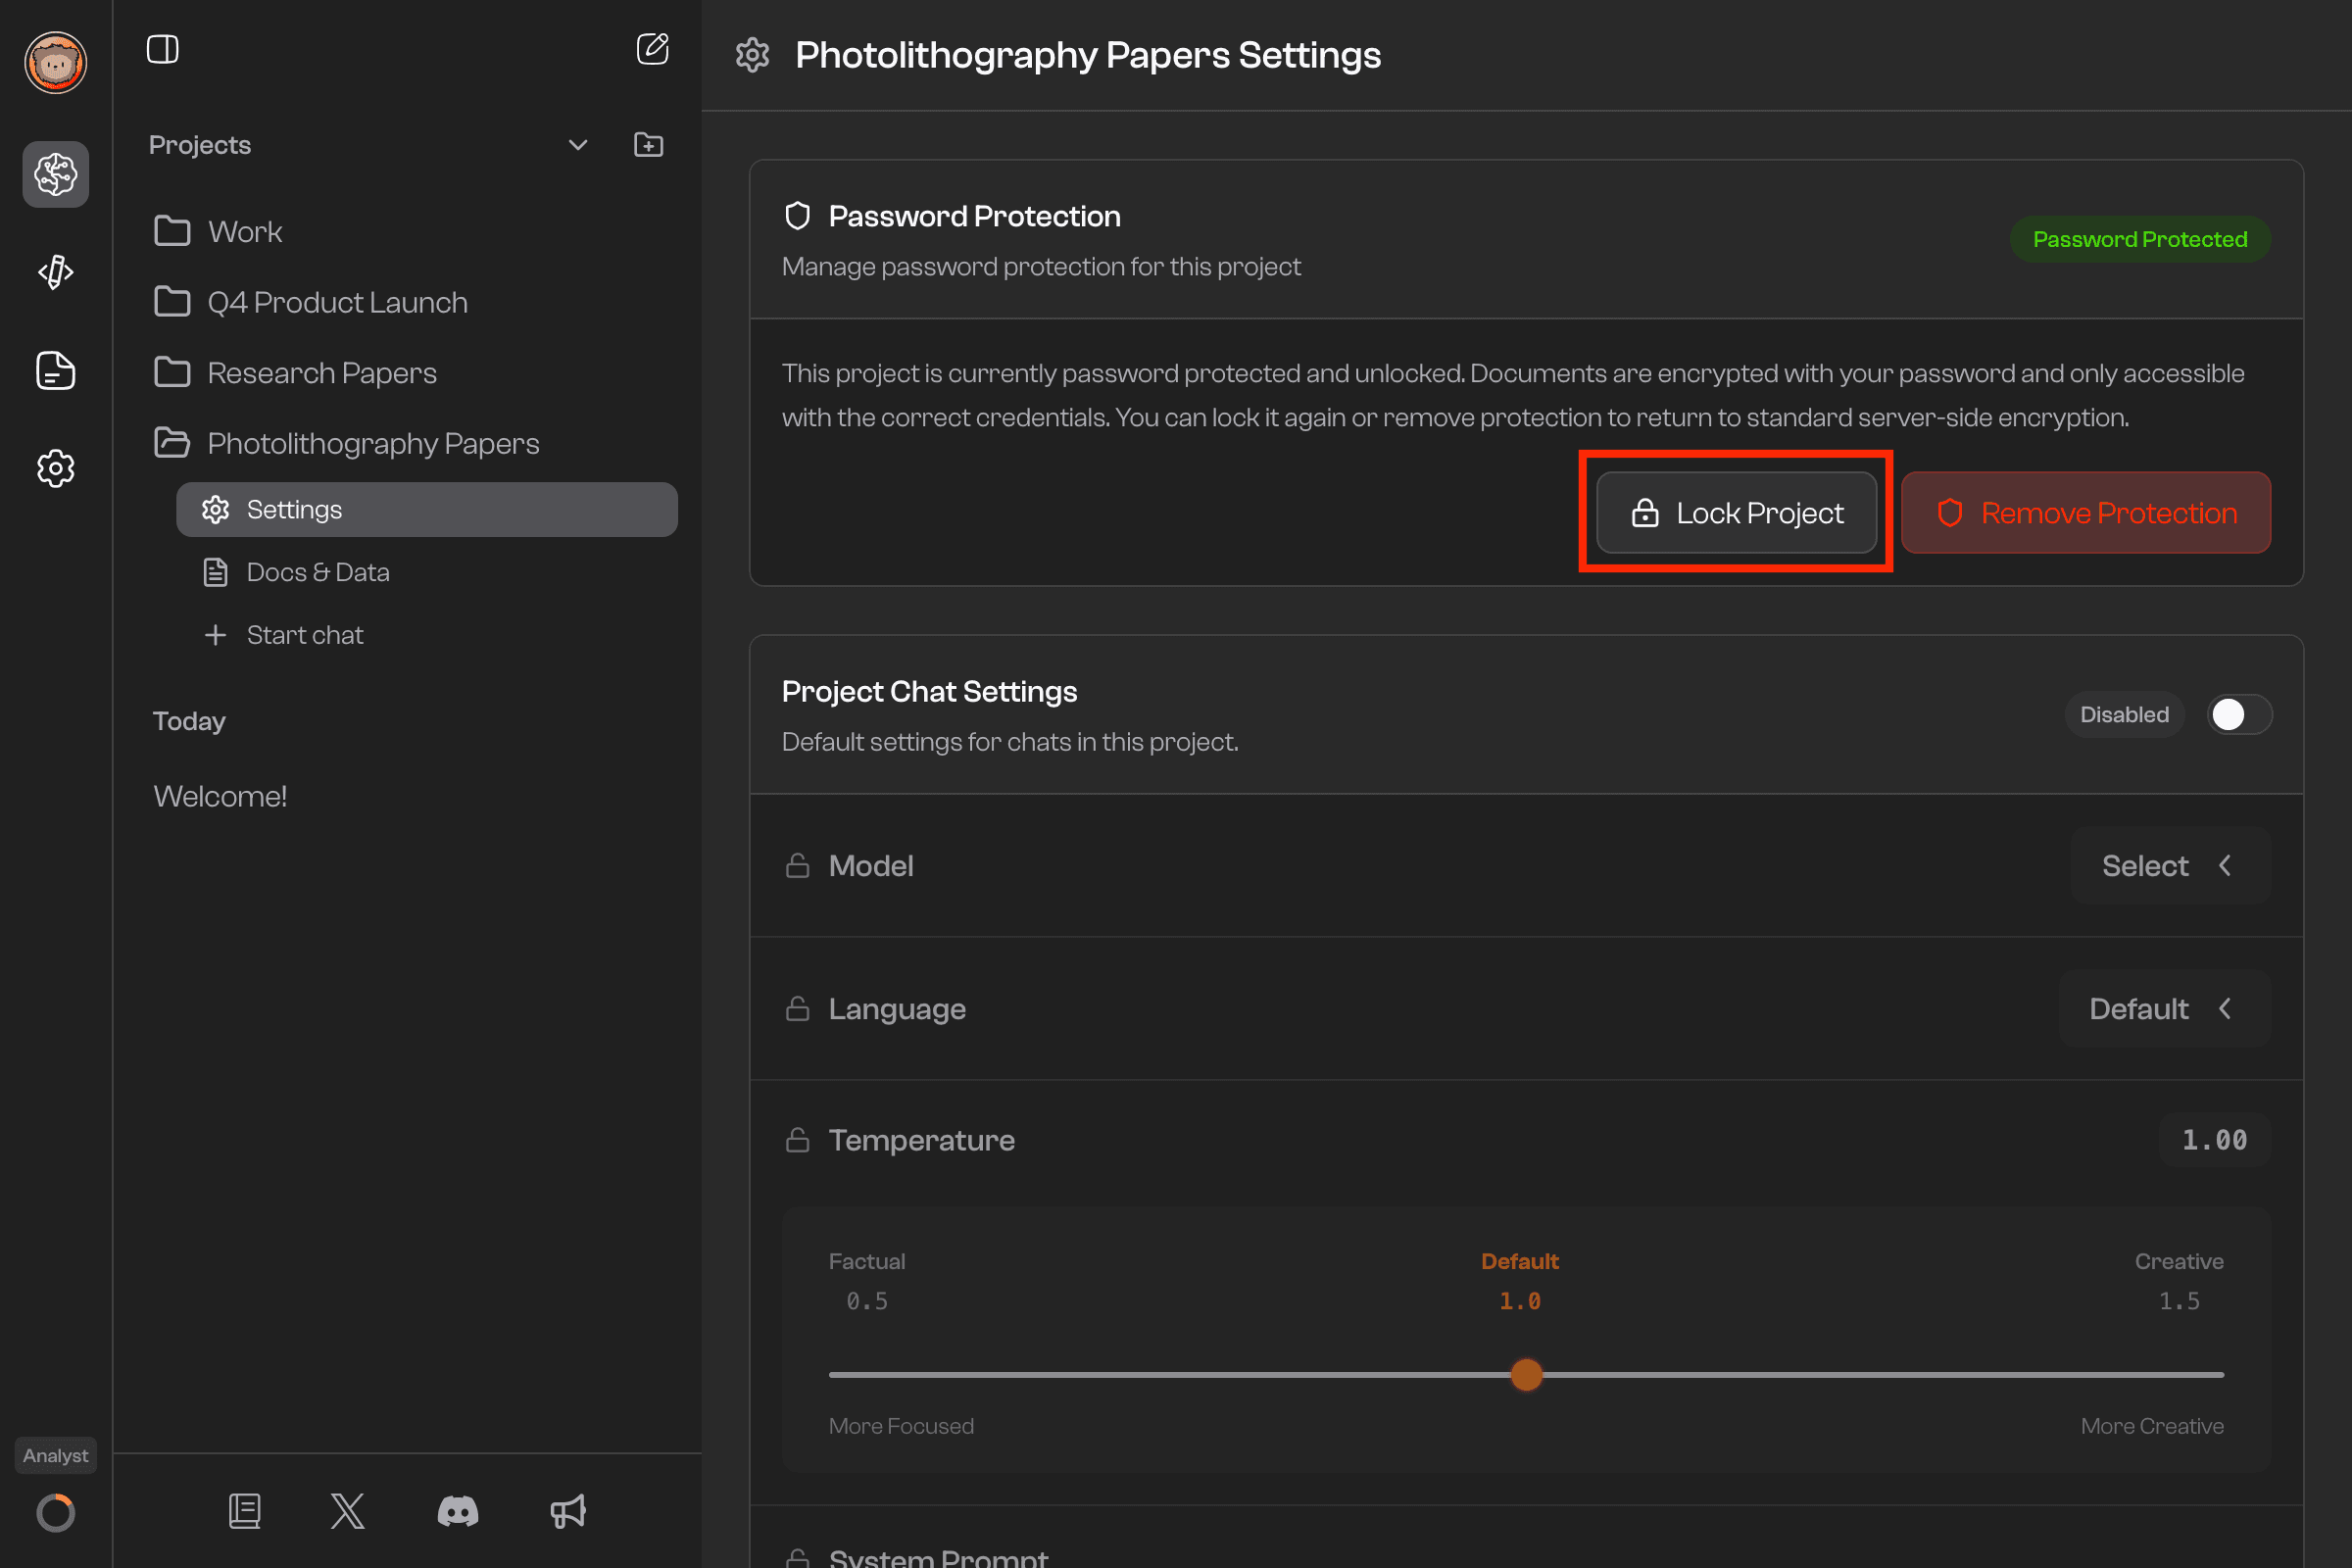The image size is (2352, 1568).
Task: Open the code pen tool icon
Action: click(x=55, y=272)
